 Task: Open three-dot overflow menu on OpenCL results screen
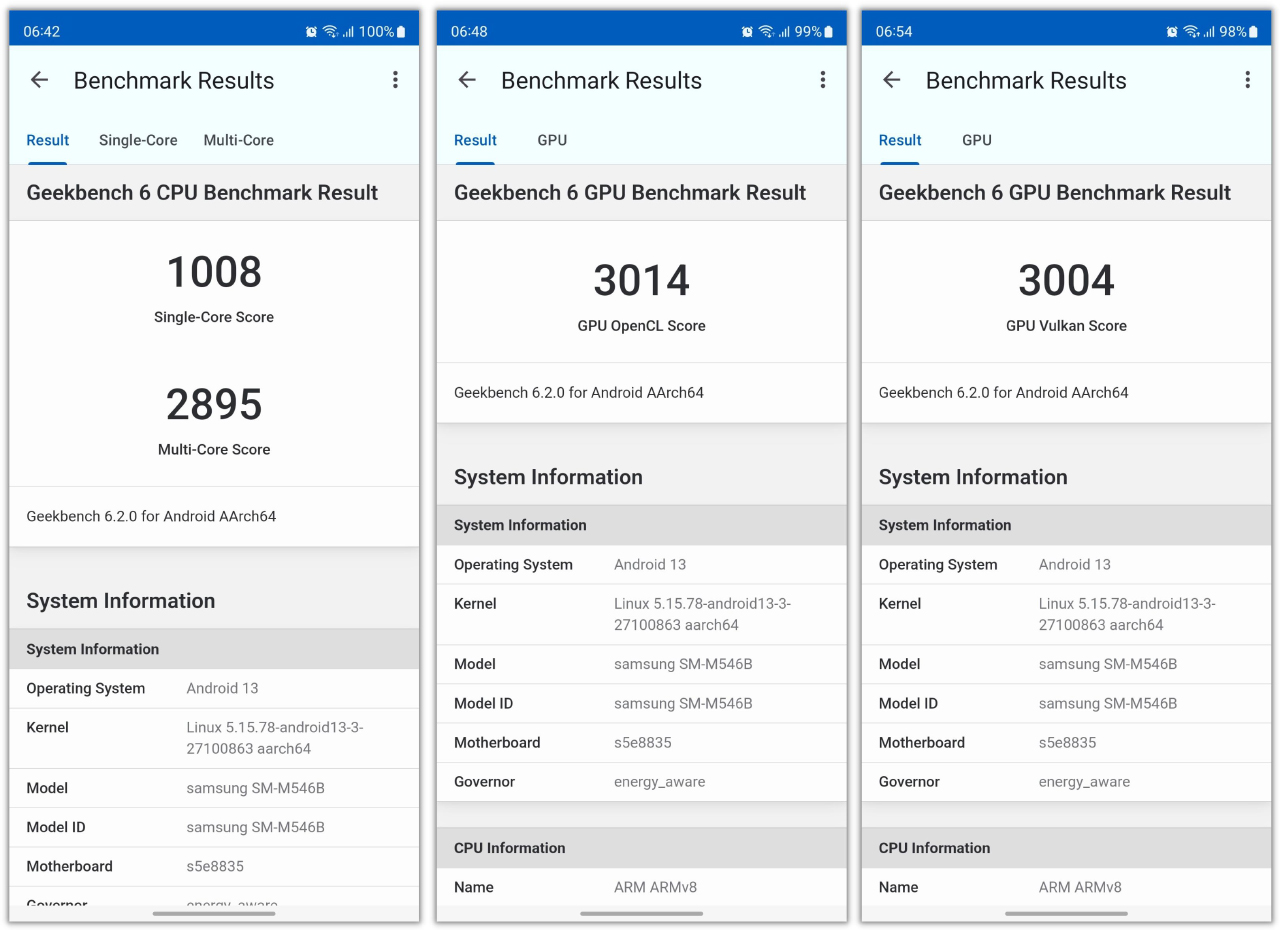pyautogui.click(x=823, y=81)
